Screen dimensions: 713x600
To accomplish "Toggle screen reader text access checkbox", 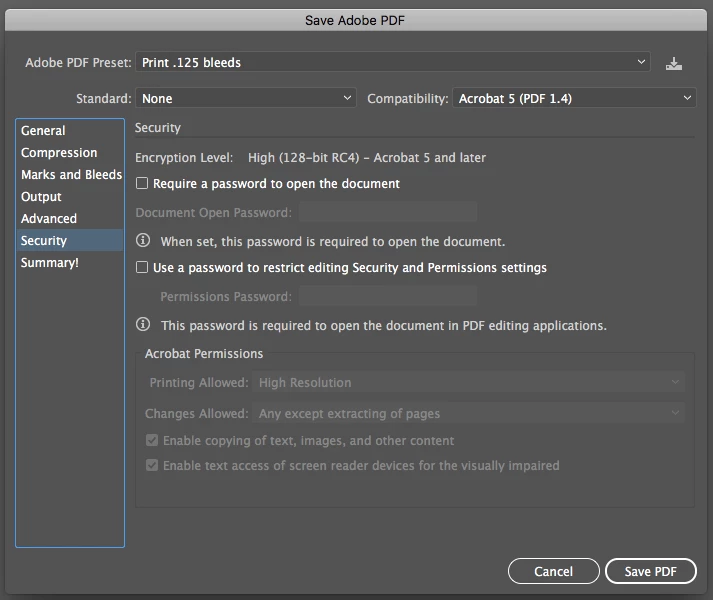I will 152,465.
